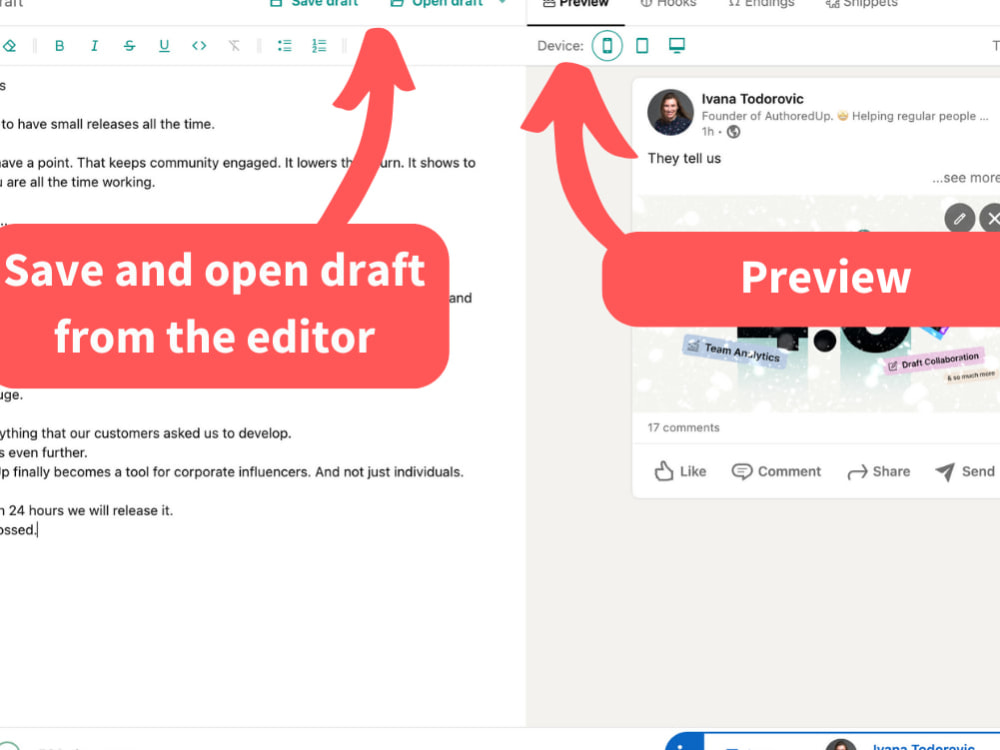
Task: Edit the post image with pencil icon
Action: [x=959, y=219]
